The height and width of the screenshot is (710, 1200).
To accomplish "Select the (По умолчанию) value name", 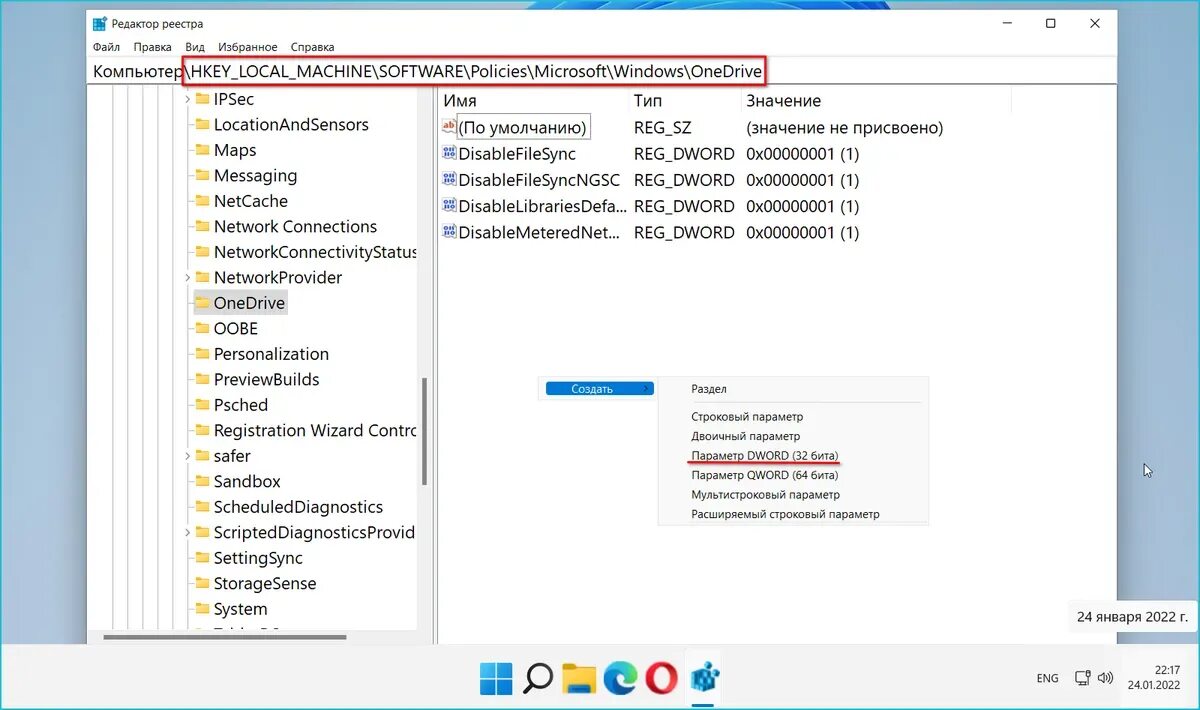I will (522, 128).
